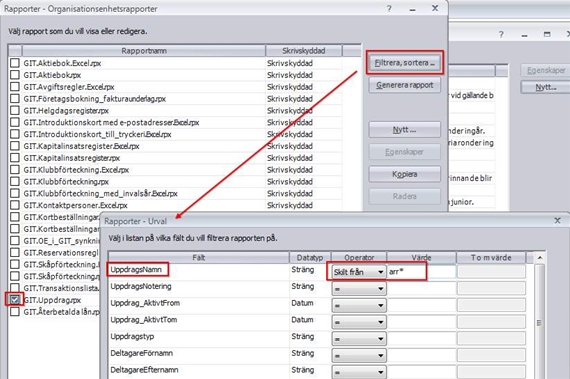Tick the GIT.Aktiebok.rpx report checkbox
Screen dimensions: 570x379
(15, 75)
